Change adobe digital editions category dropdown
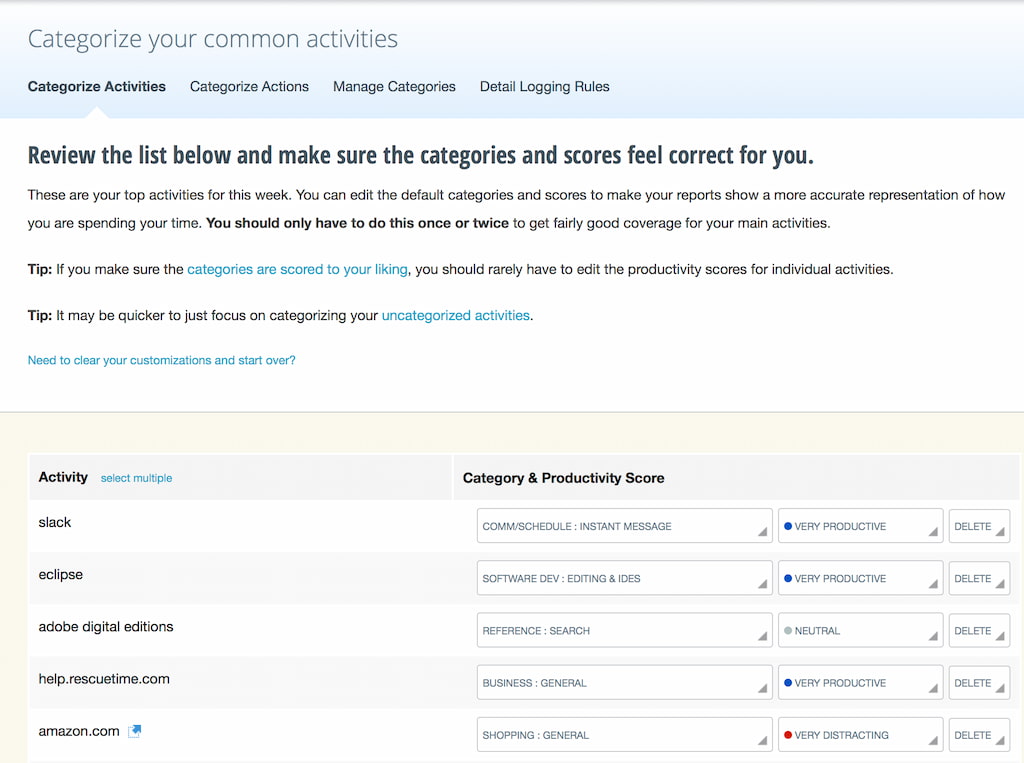Viewport: 1024px width, 763px height. click(624, 631)
